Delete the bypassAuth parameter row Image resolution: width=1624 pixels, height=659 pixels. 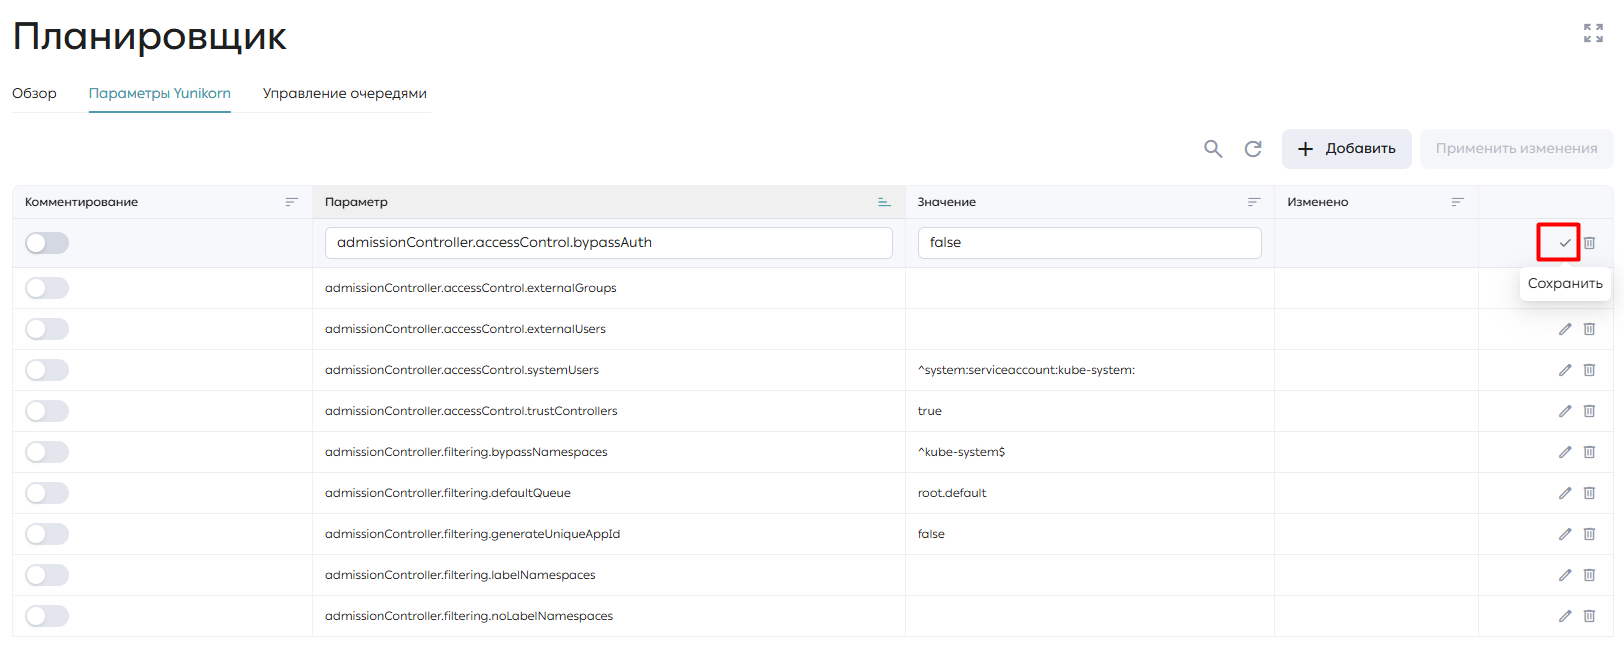(x=1589, y=243)
